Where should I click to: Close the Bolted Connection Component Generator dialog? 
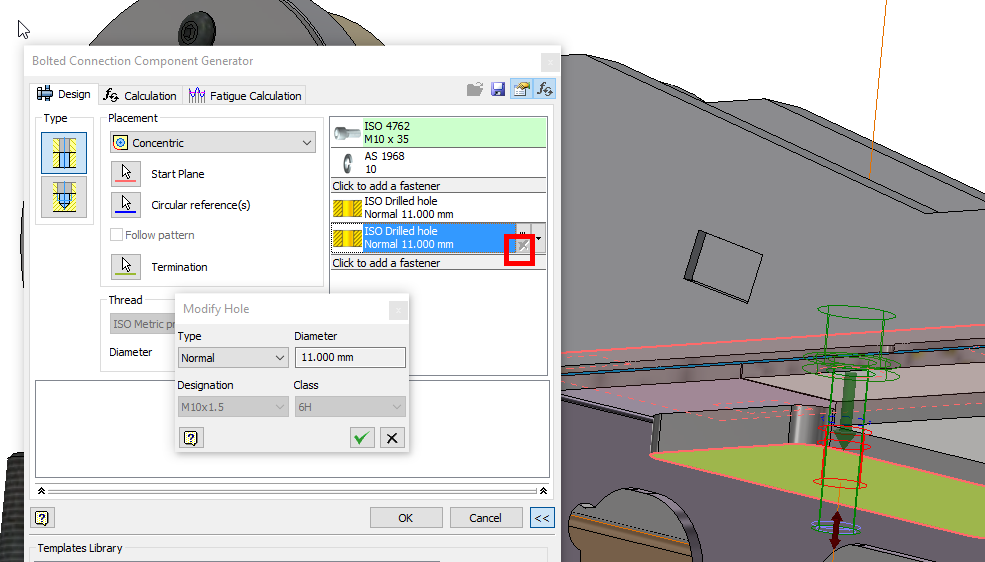coord(550,62)
